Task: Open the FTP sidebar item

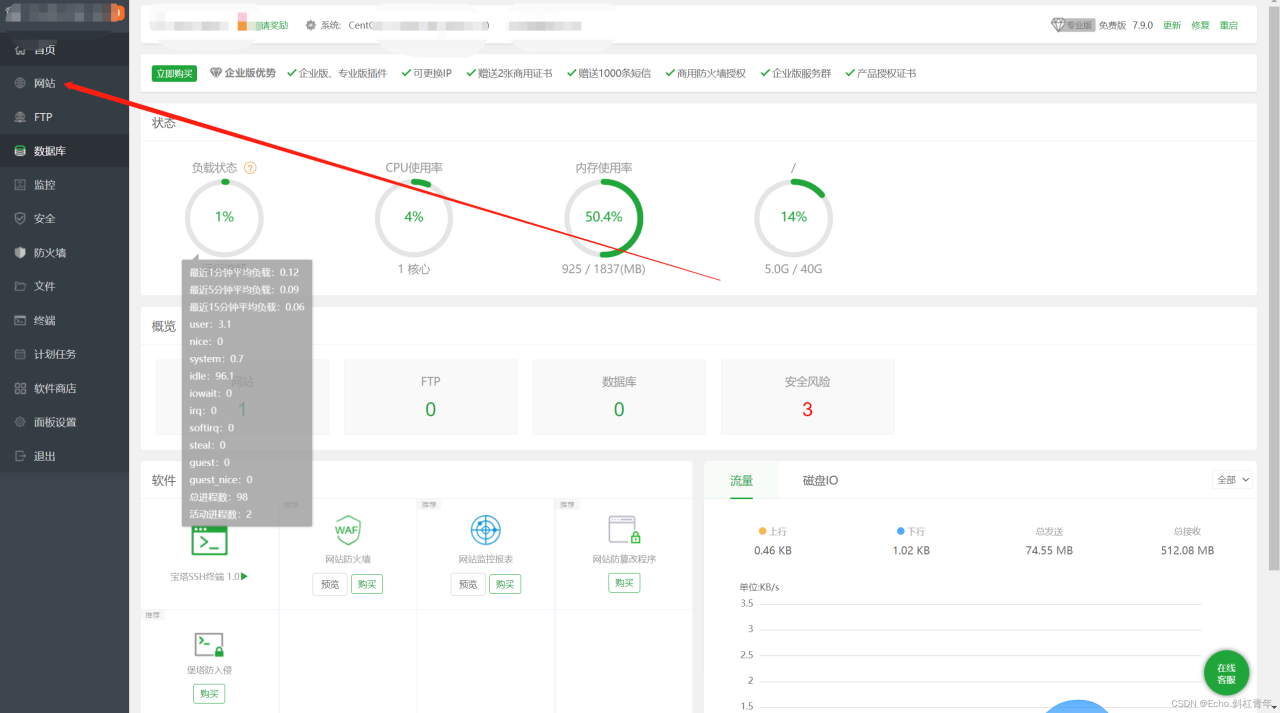Action: coord(43,117)
